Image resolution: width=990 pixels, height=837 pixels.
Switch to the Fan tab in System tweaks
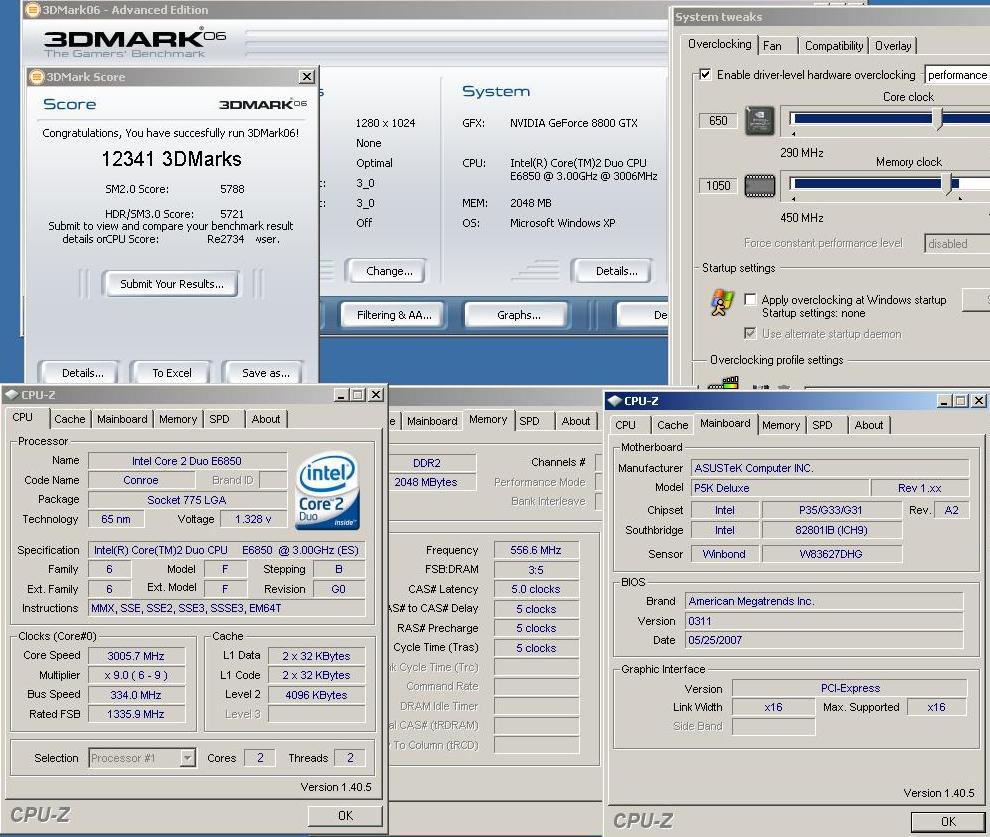pos(772,45)
